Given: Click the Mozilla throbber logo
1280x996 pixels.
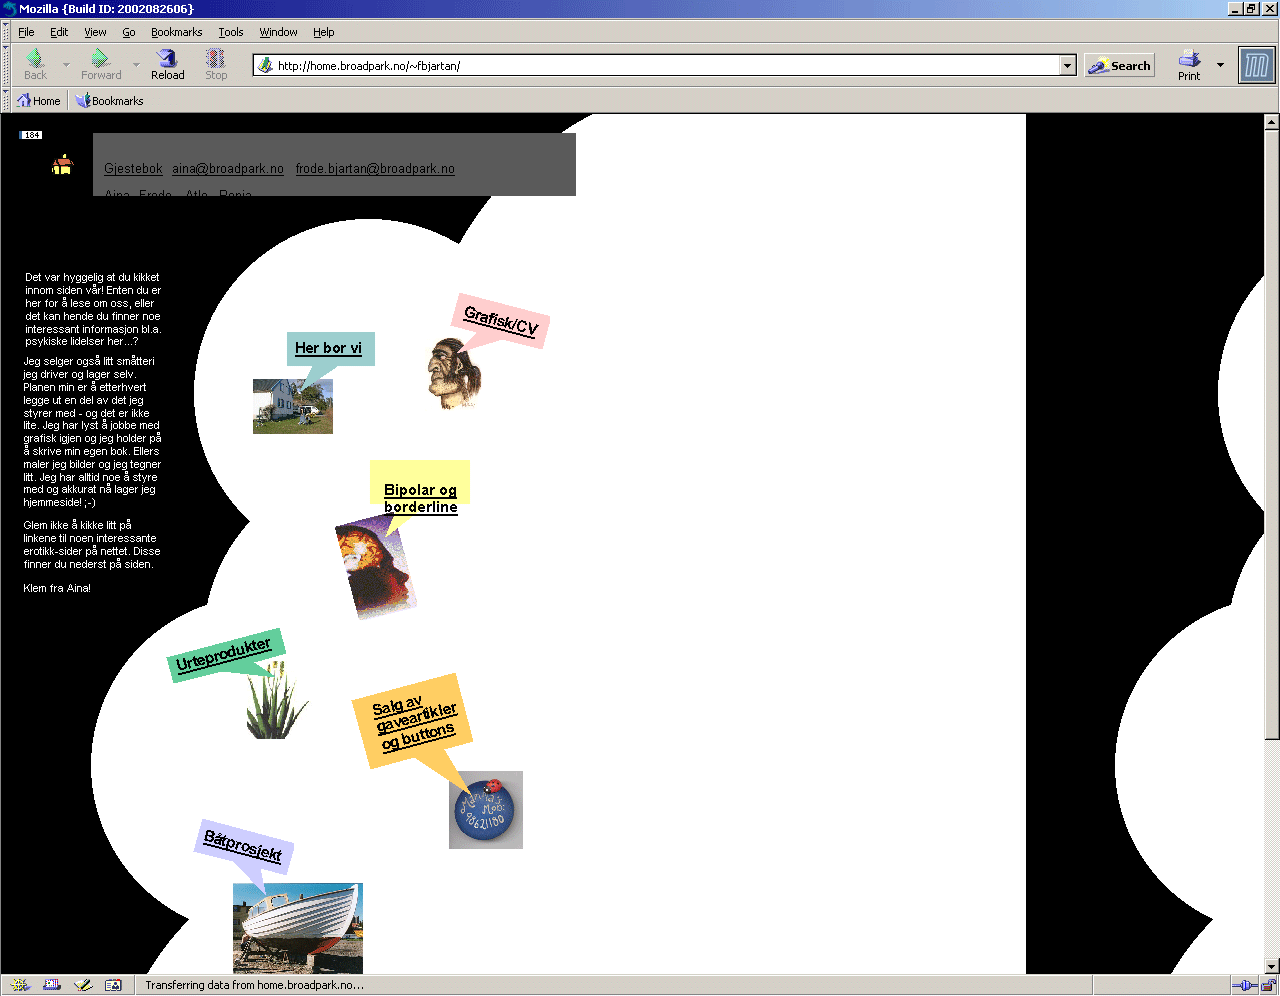Looking at the screenshot, I should pyautogui.click(x=1257, y=66).
